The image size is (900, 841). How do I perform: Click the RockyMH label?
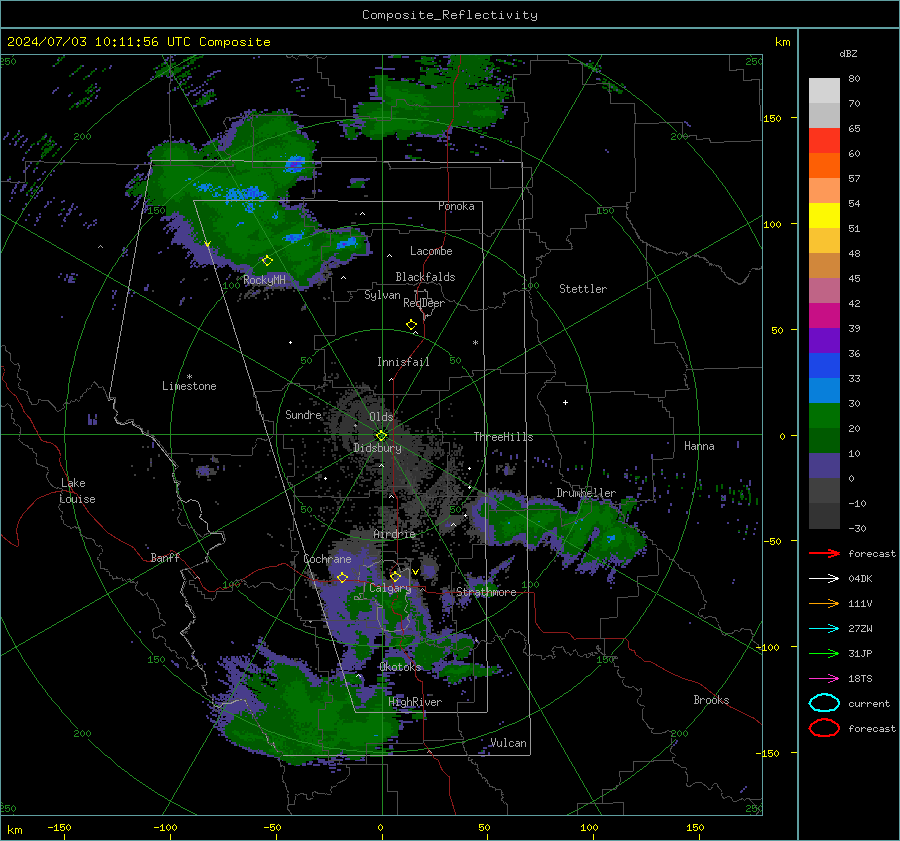(264, 280)
